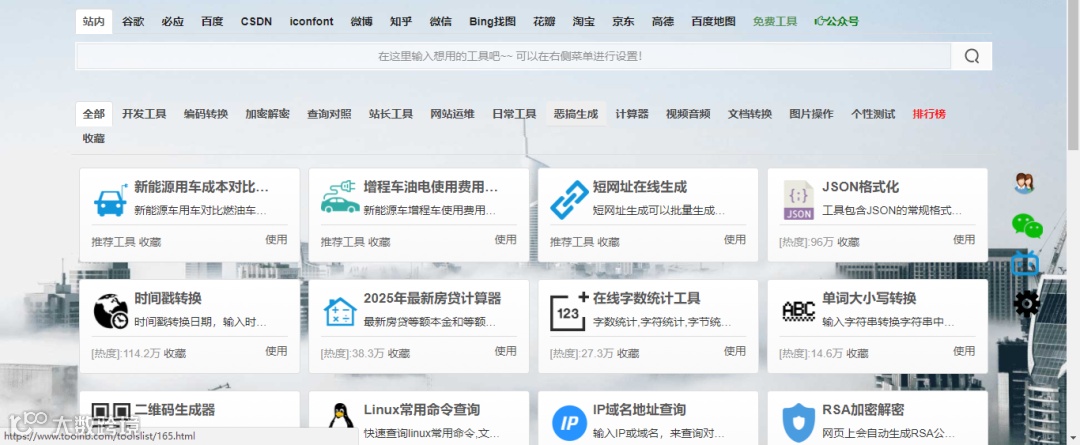1080x445 pixels.
Task: Open the green 公众号 link
Action: click(x=836, y=21)
